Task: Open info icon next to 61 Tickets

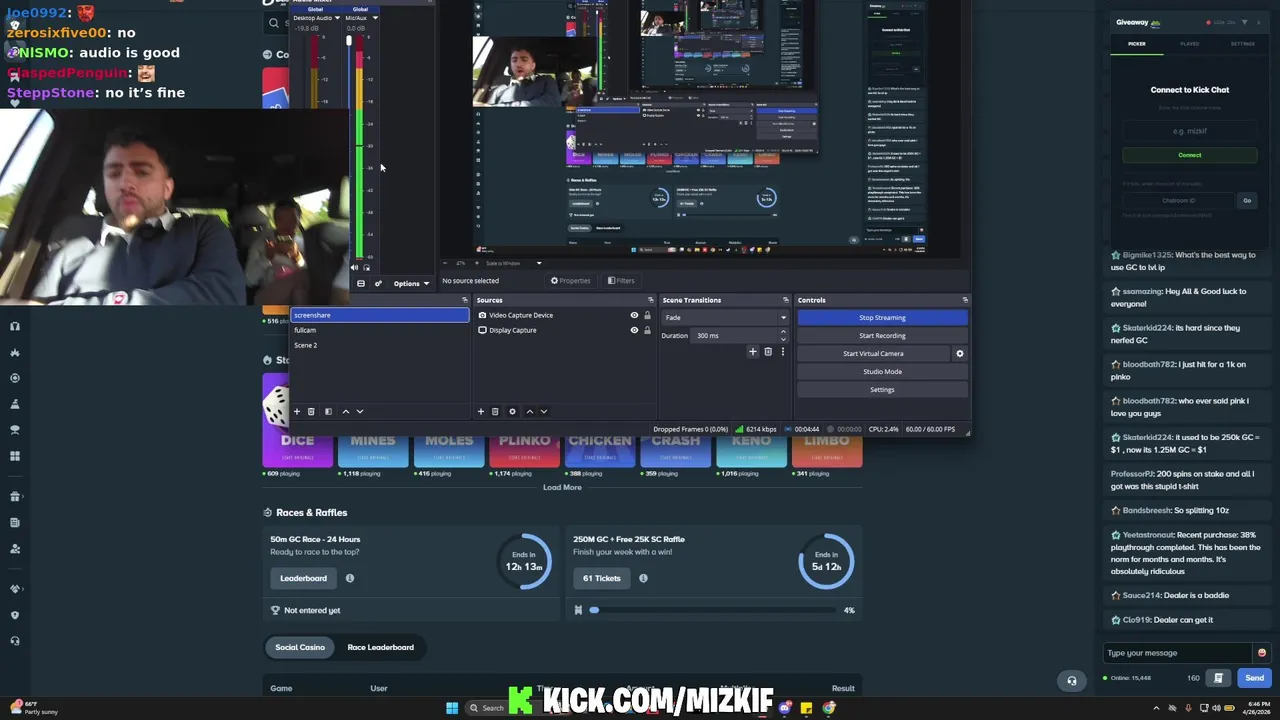Action: click(x=643, y=578)
